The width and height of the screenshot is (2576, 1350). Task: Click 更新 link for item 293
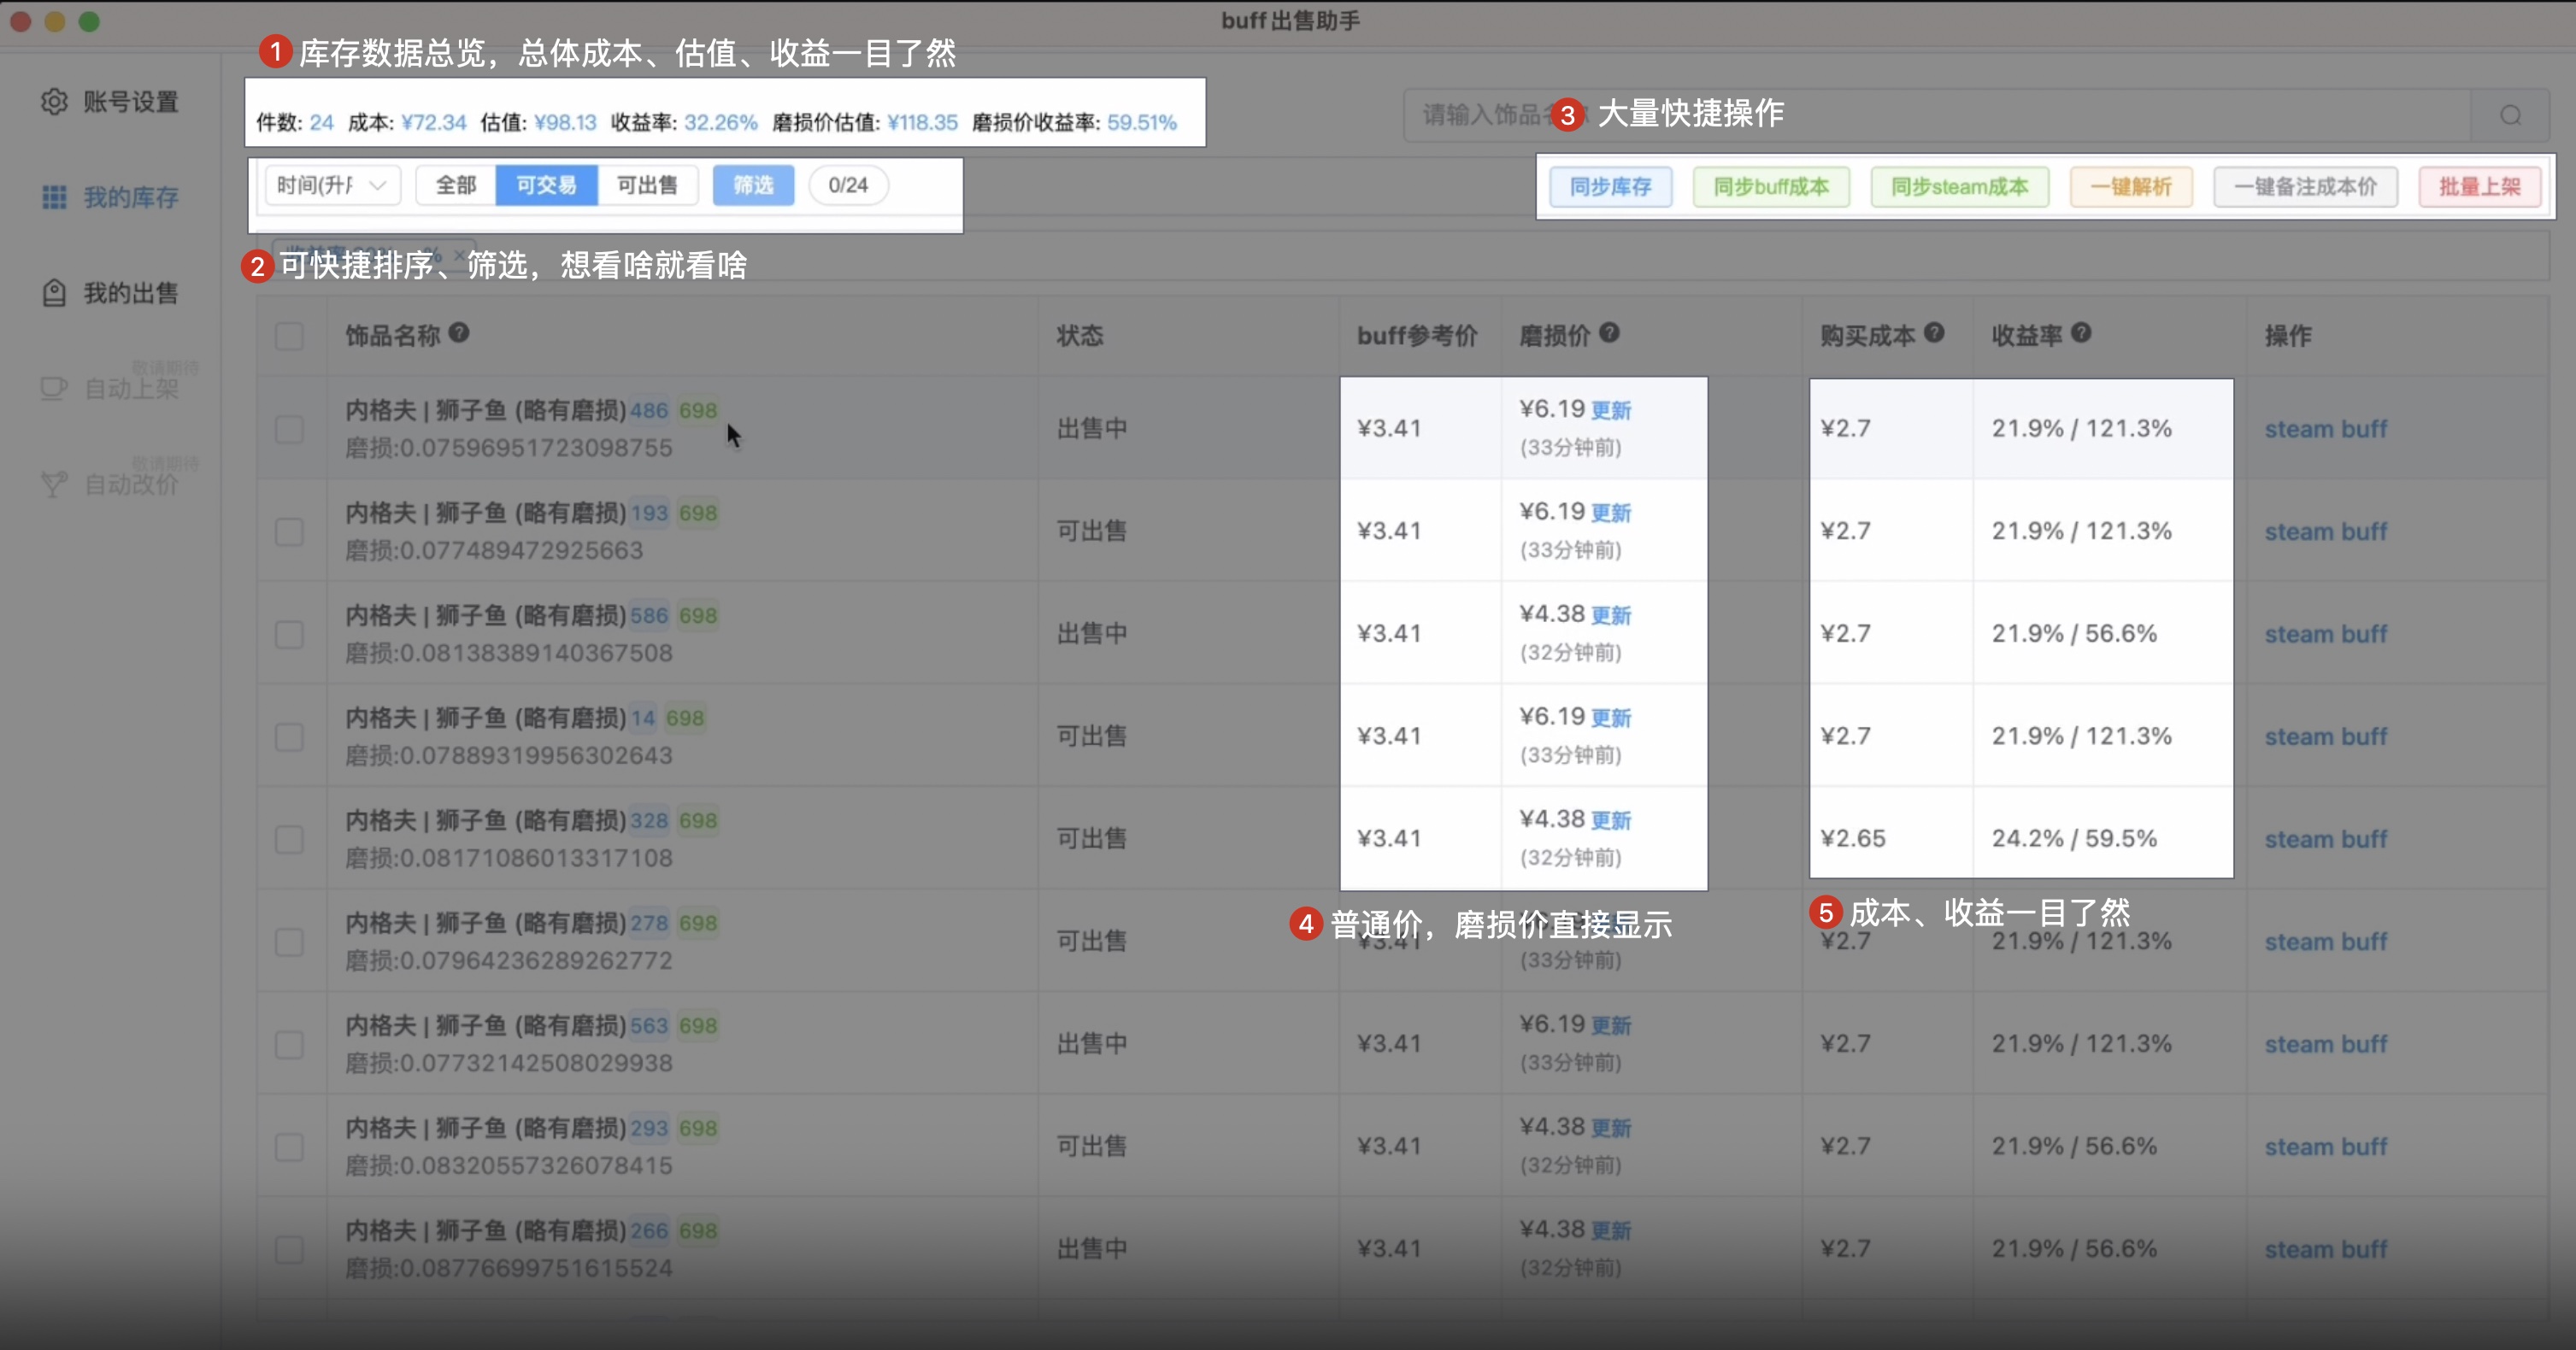tap(1611, 1128)
